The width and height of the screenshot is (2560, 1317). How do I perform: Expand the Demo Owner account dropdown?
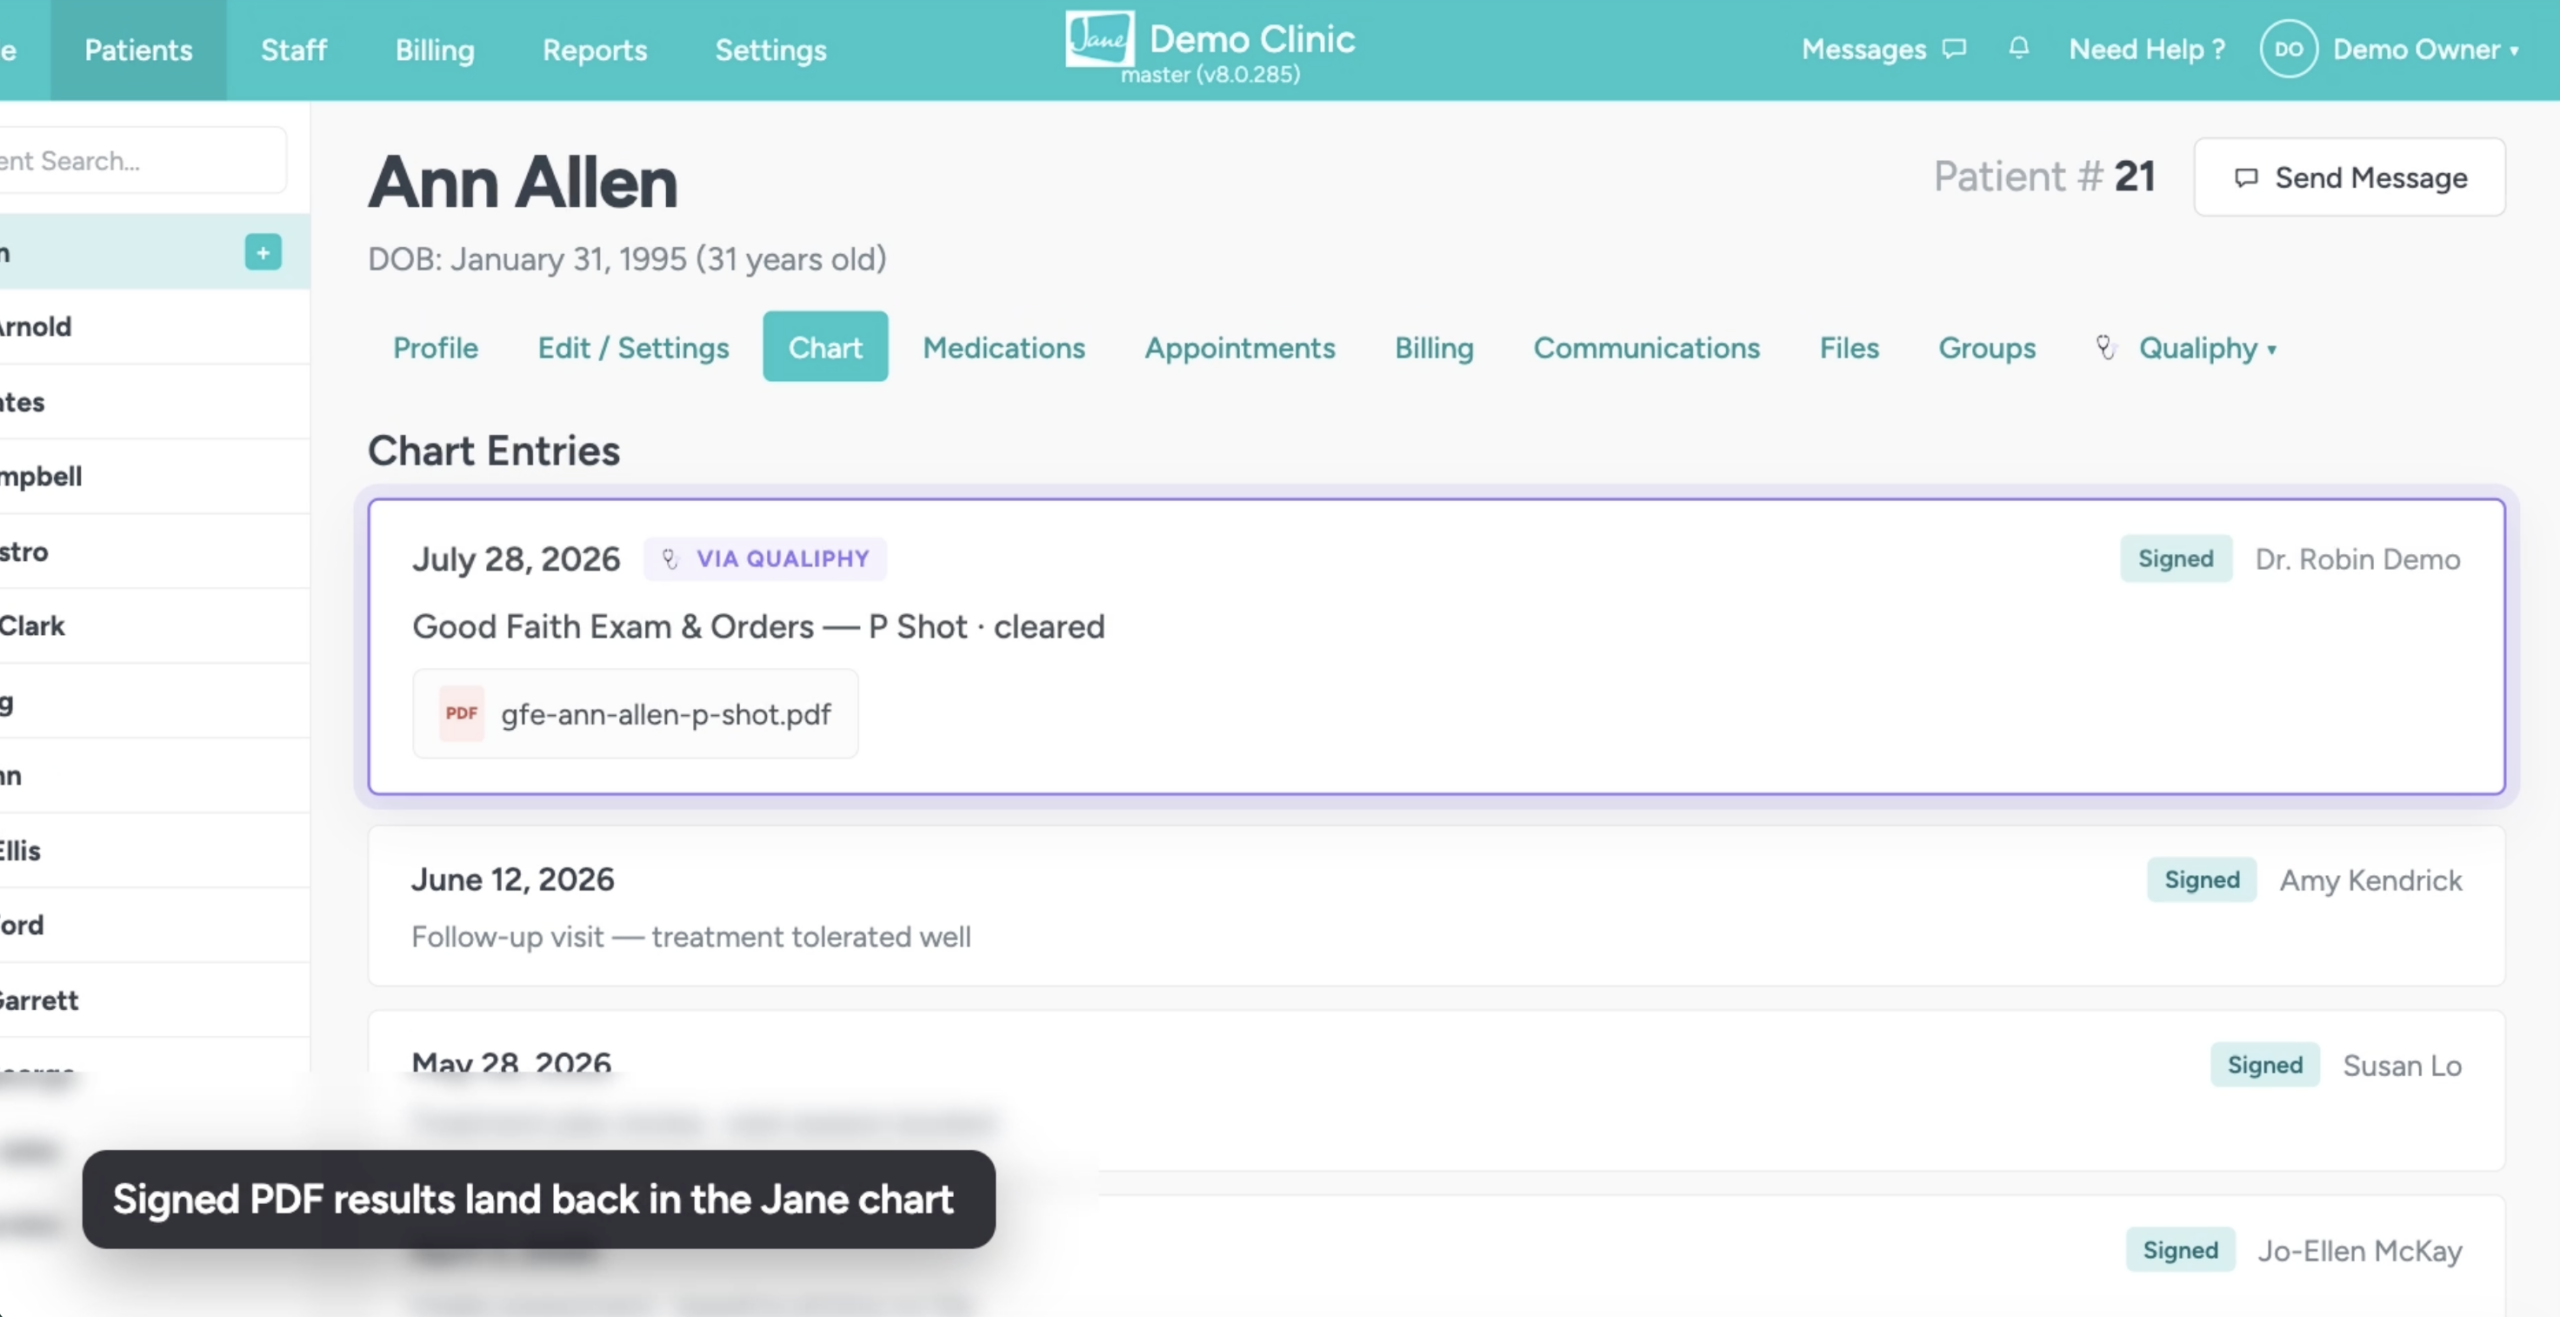(x=2514, y=50)
